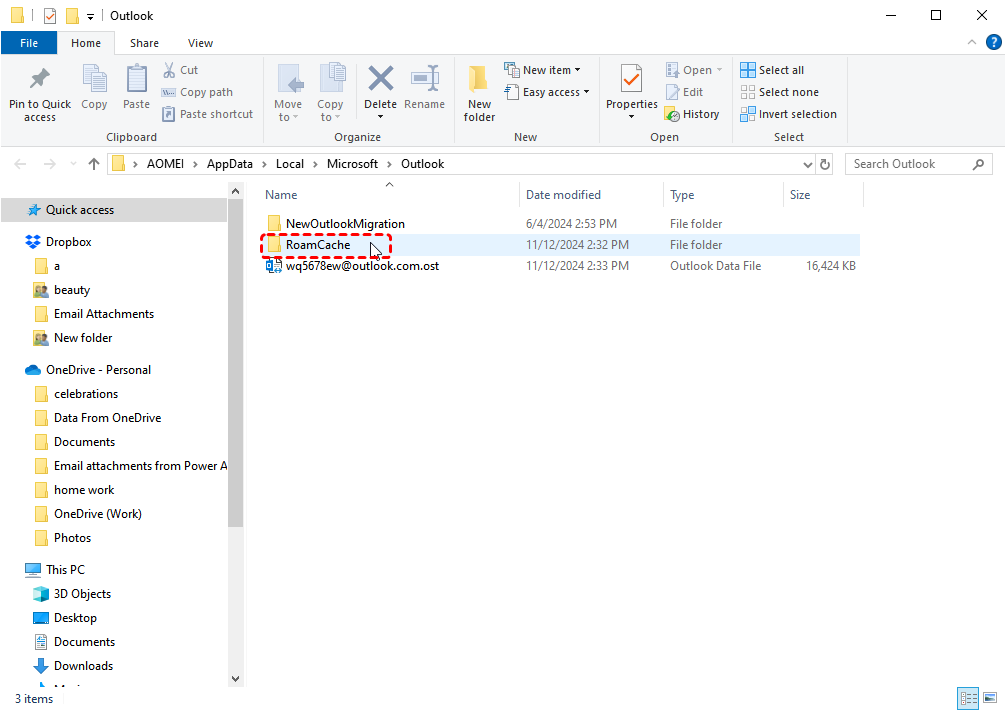1006x711 pixels.
Task: Open address bar history dropdown
Action: pos(807,164)
